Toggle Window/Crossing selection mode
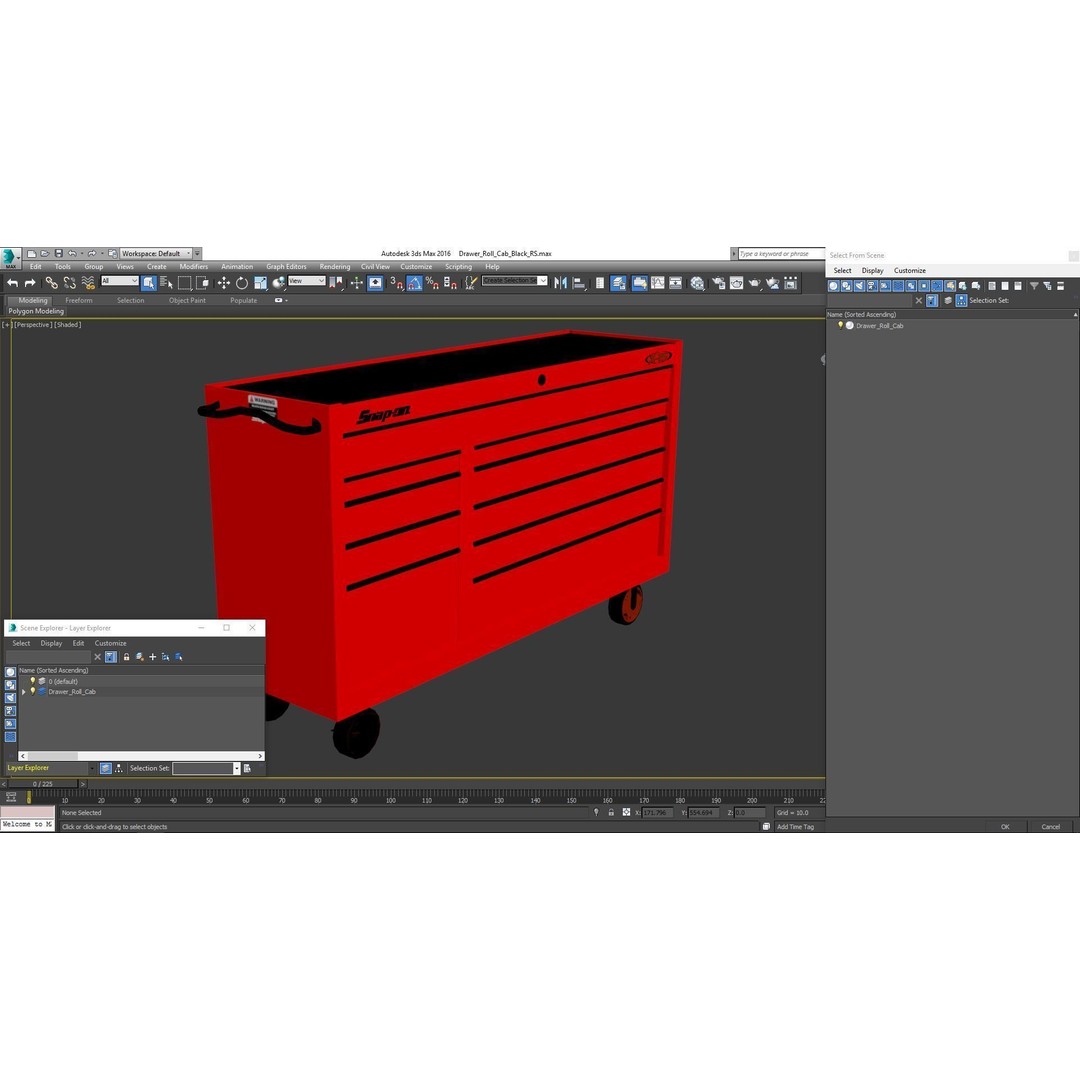This screenshot has width=1080, height=1080. (202, 282)
